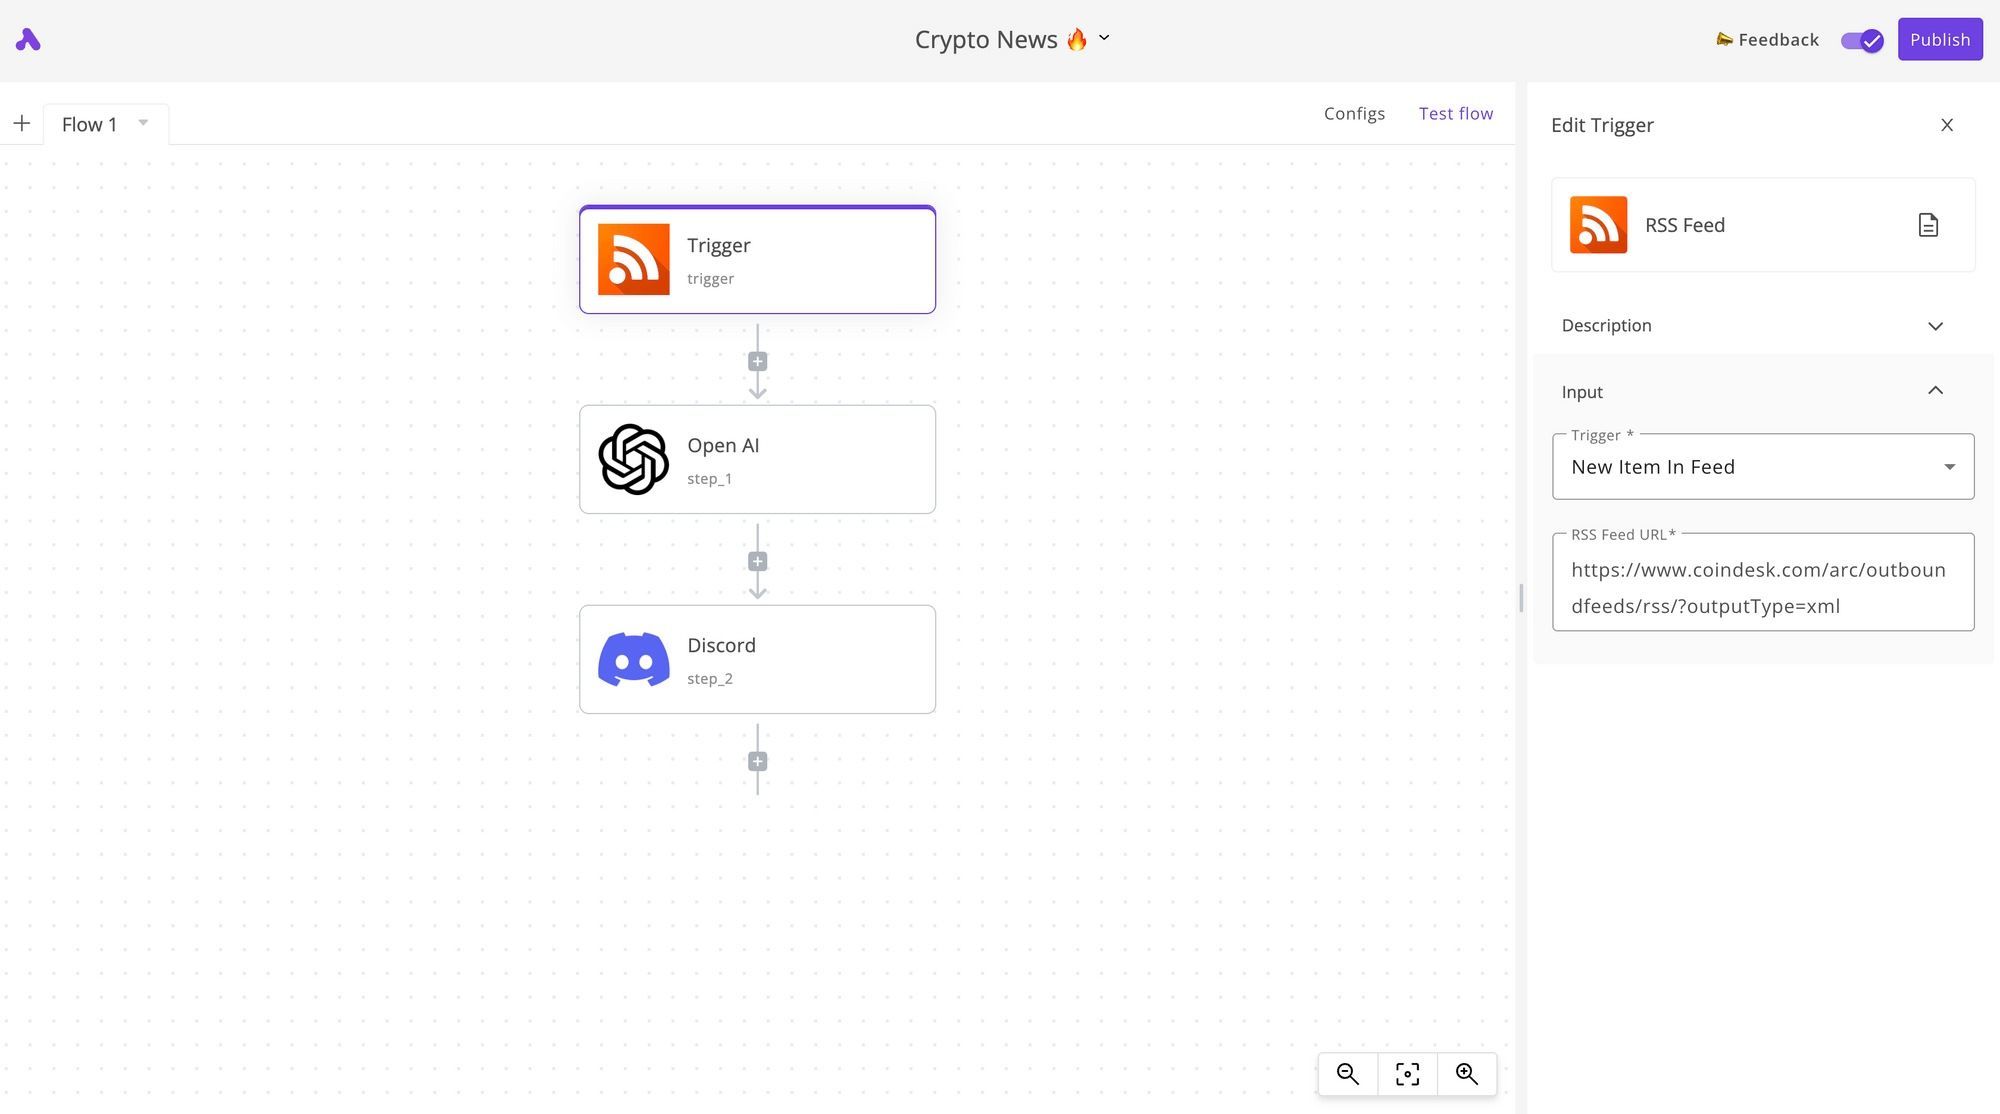Fit the flow to view
The width and height of the screenshot is (2000, 1114).
pyautogui.click(x=1407, y=1073)
